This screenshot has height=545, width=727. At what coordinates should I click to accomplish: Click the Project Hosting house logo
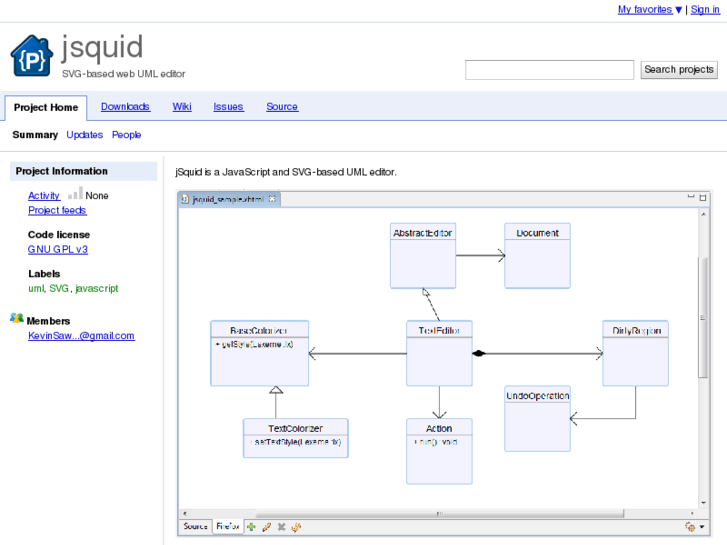pos(32,55)
